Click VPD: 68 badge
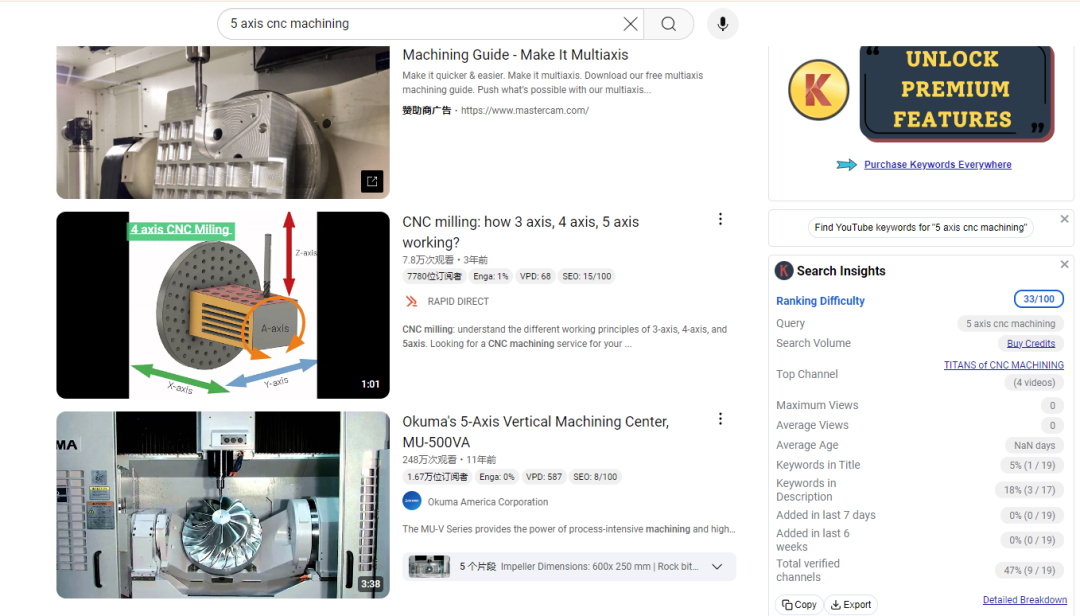 pos(535,276)
